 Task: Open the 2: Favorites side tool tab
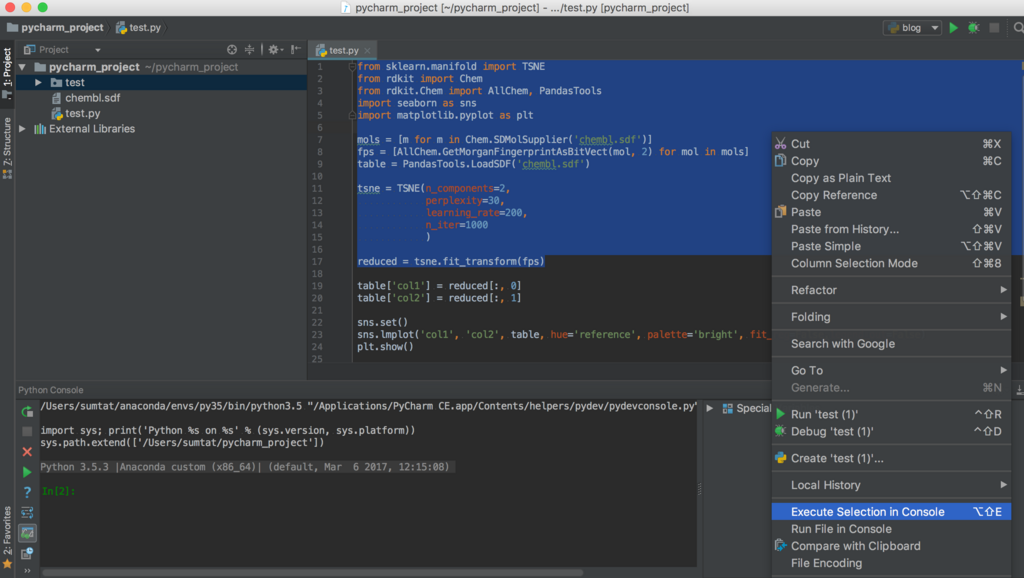pyautogui.click(x=7, y=537)
